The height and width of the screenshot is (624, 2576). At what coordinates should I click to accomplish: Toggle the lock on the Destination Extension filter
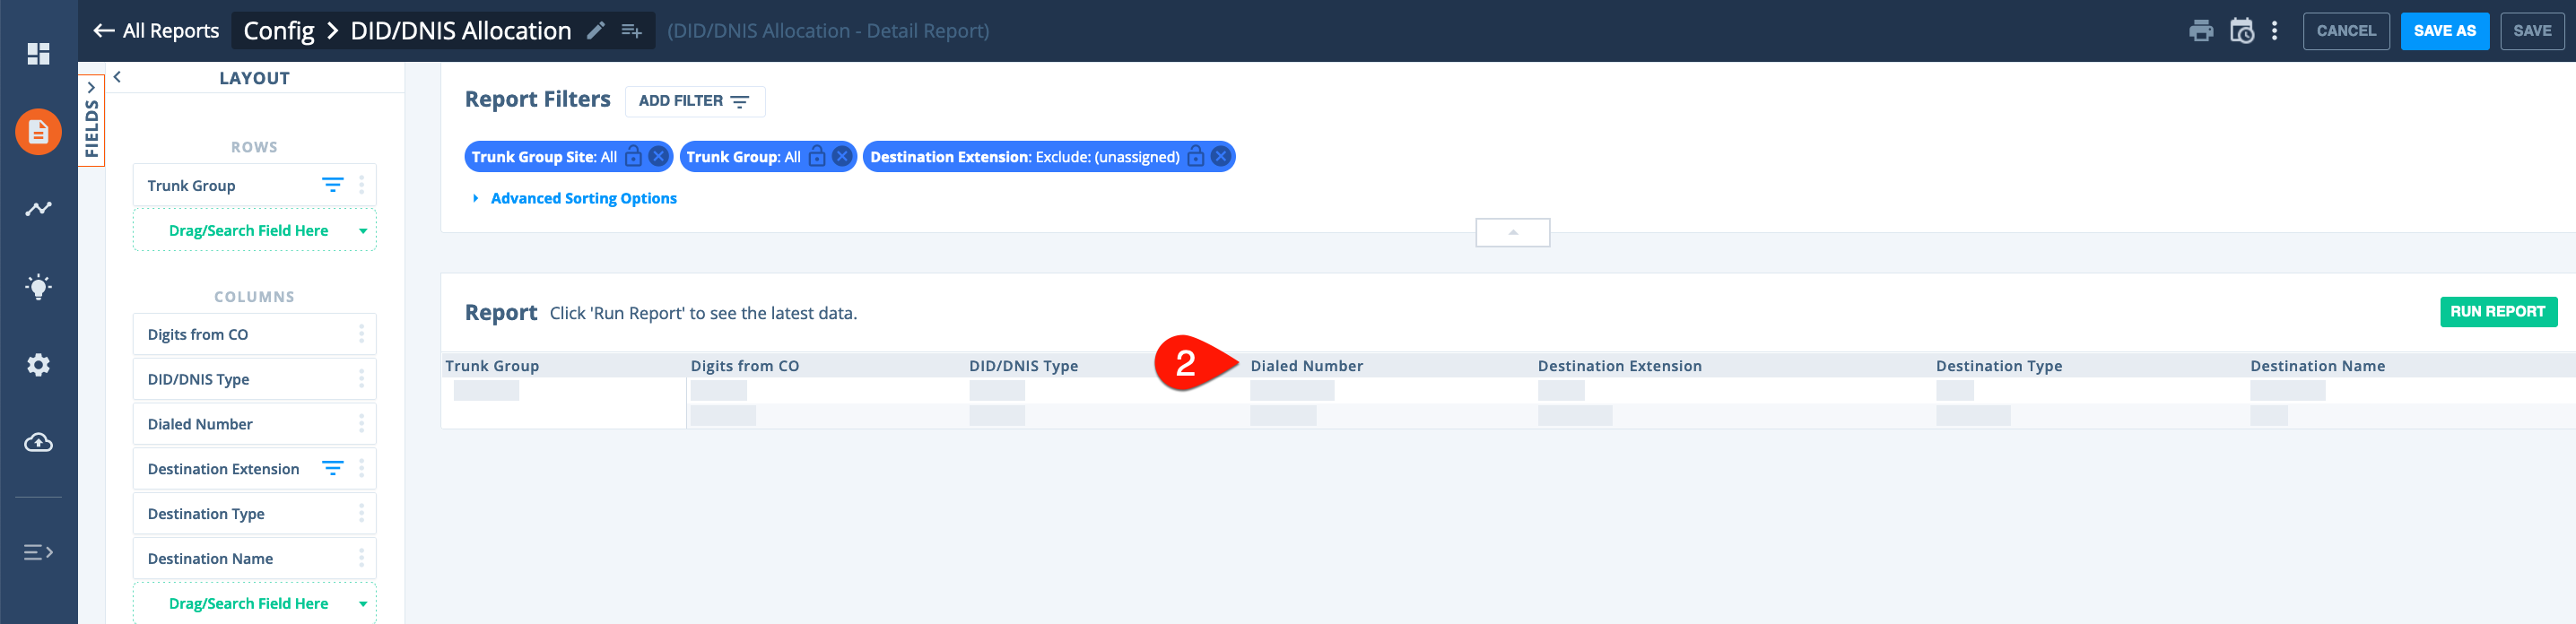pos(1195,157)
